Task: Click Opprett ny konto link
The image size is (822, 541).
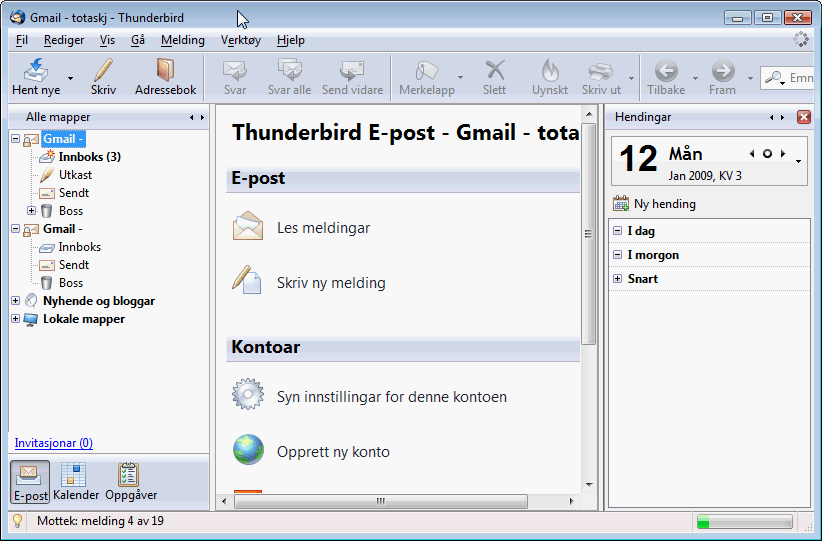Action: (333, 452)
